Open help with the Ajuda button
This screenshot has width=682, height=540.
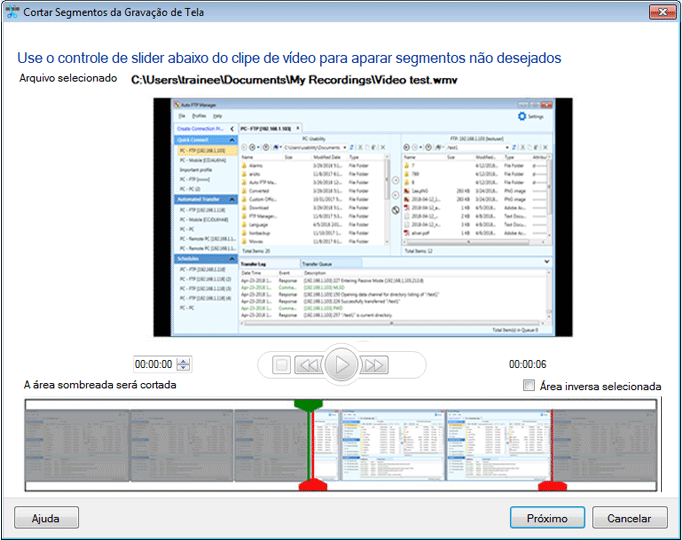[x=46, y=518]
